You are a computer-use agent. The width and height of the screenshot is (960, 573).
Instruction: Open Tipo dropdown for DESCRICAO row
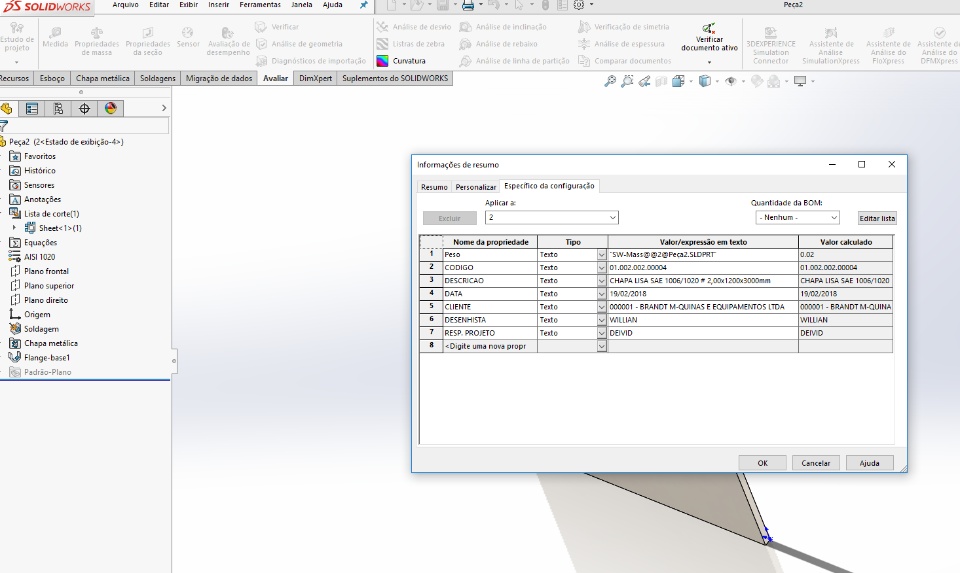click(601, 281)
